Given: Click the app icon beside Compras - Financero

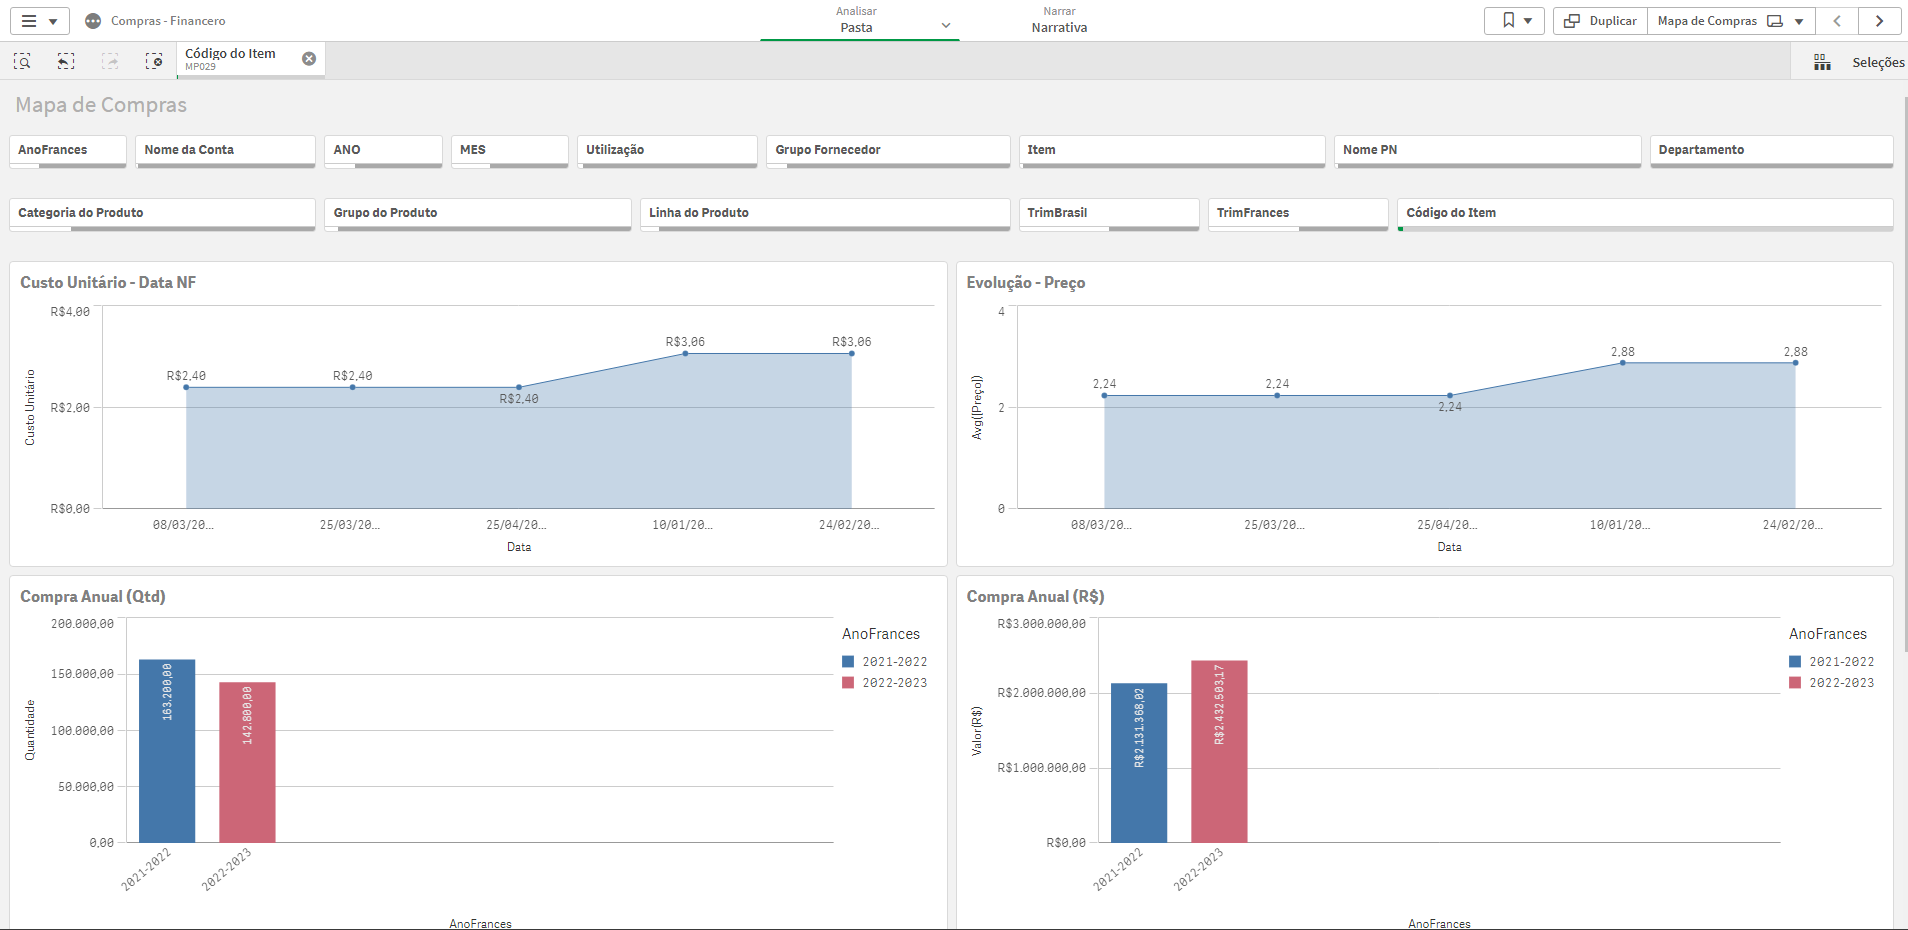Looking at the screenshot, I should click(93, 20).
